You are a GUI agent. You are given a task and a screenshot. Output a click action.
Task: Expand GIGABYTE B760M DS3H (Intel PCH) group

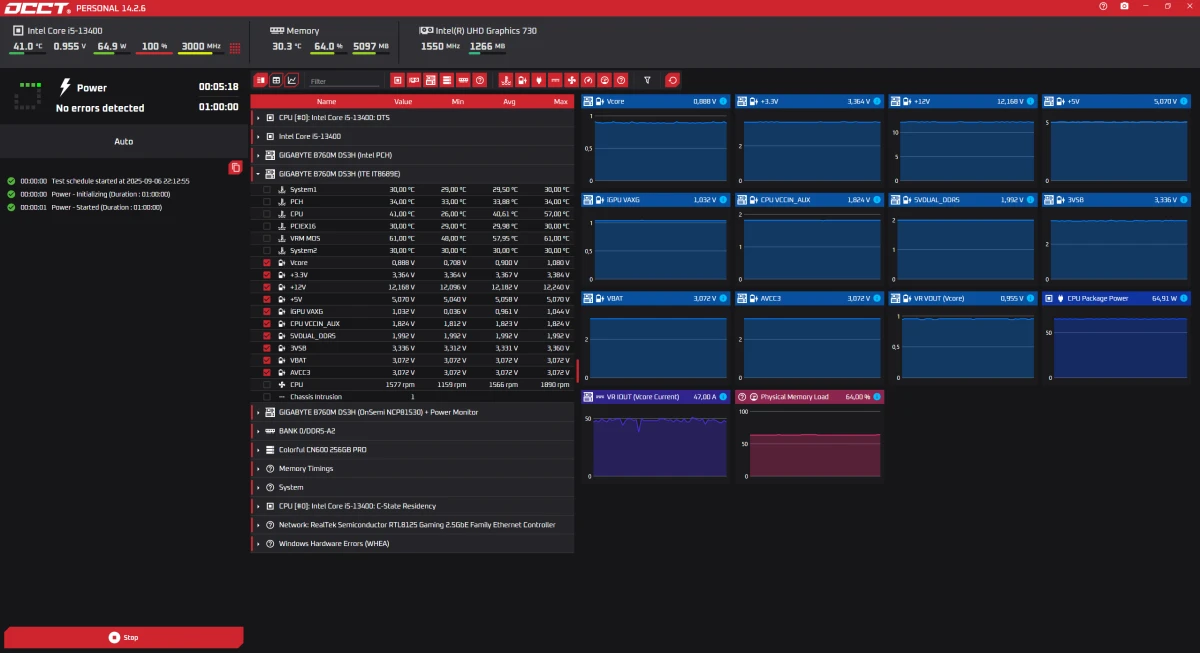[258, 155]
